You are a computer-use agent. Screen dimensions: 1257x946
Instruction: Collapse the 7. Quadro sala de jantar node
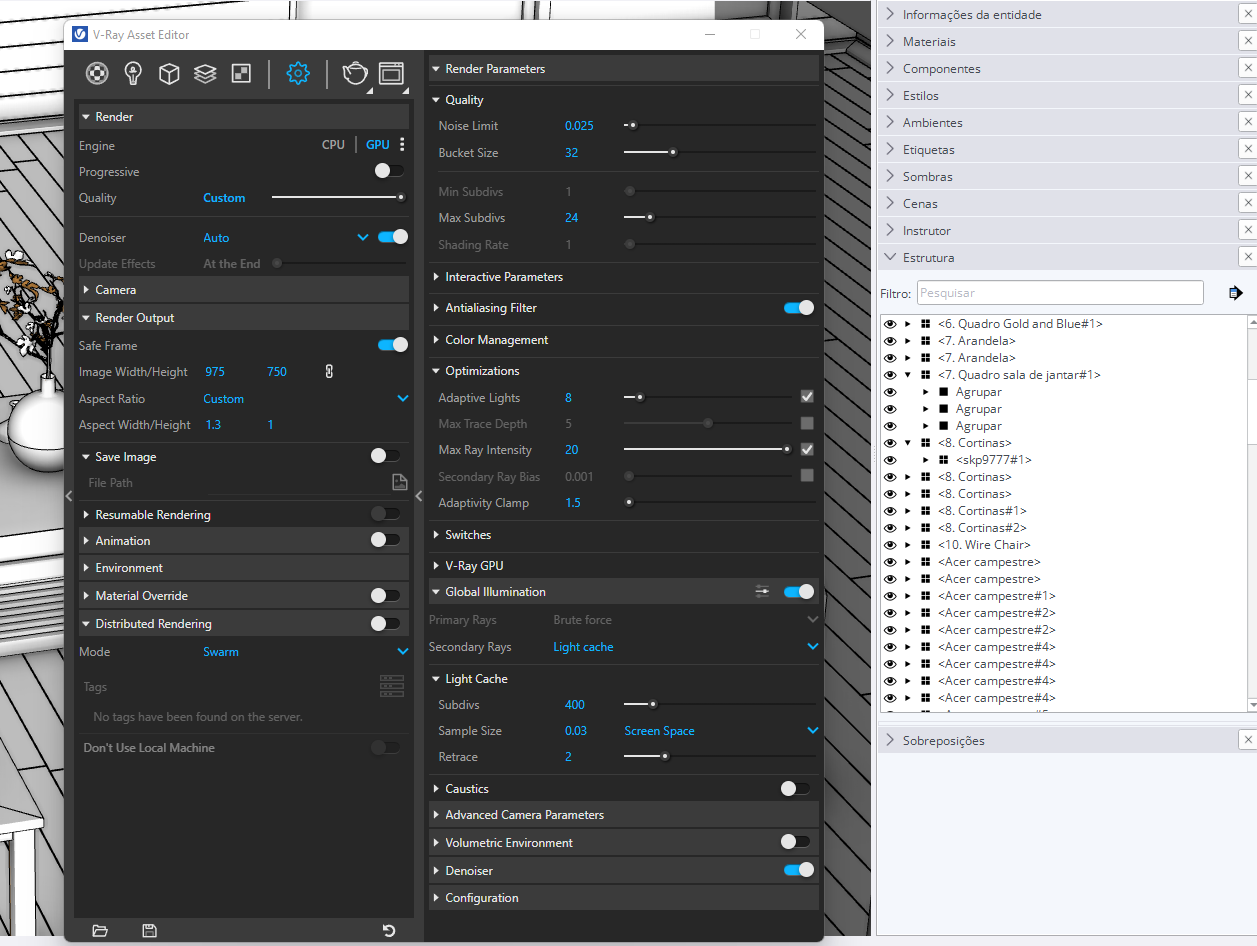point(908,375)
